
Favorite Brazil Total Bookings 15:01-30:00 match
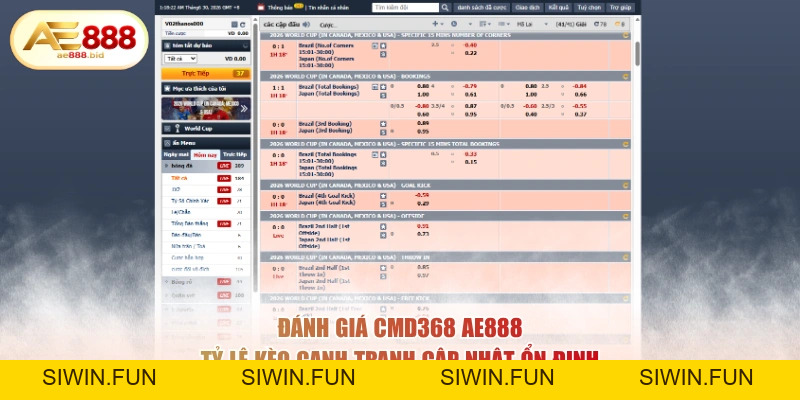tap(383, 155)
